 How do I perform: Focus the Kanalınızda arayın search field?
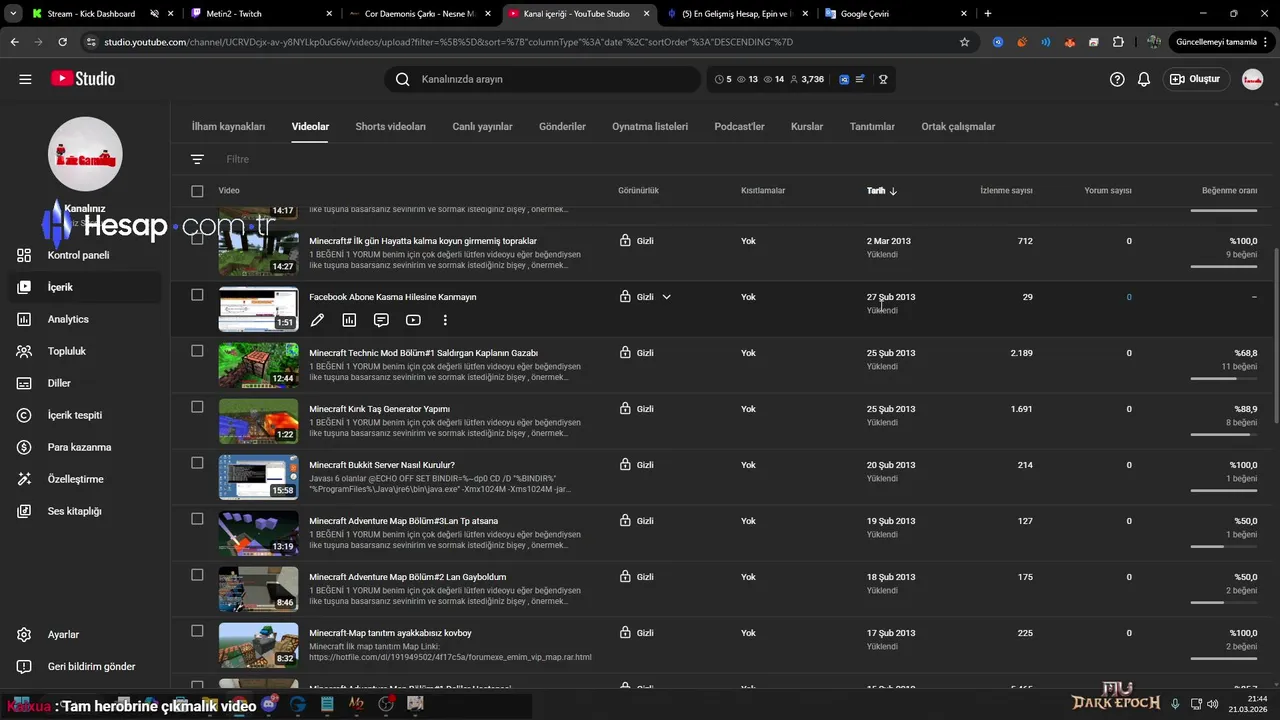click(x=542, y=79)
